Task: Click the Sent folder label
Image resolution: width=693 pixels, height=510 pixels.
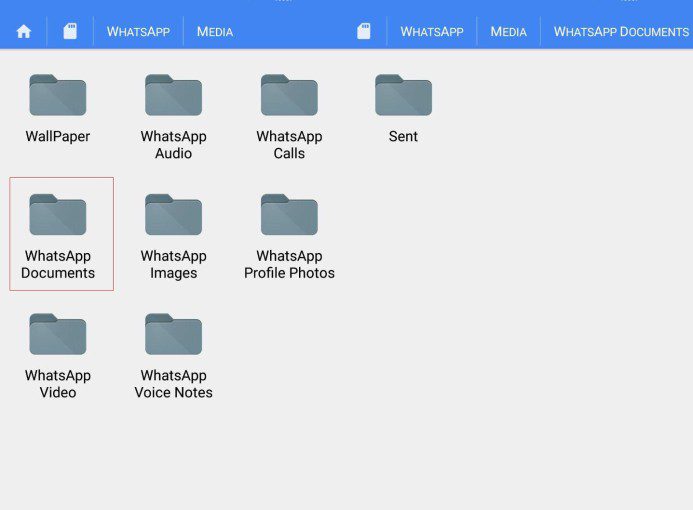Action: [403, 136]
